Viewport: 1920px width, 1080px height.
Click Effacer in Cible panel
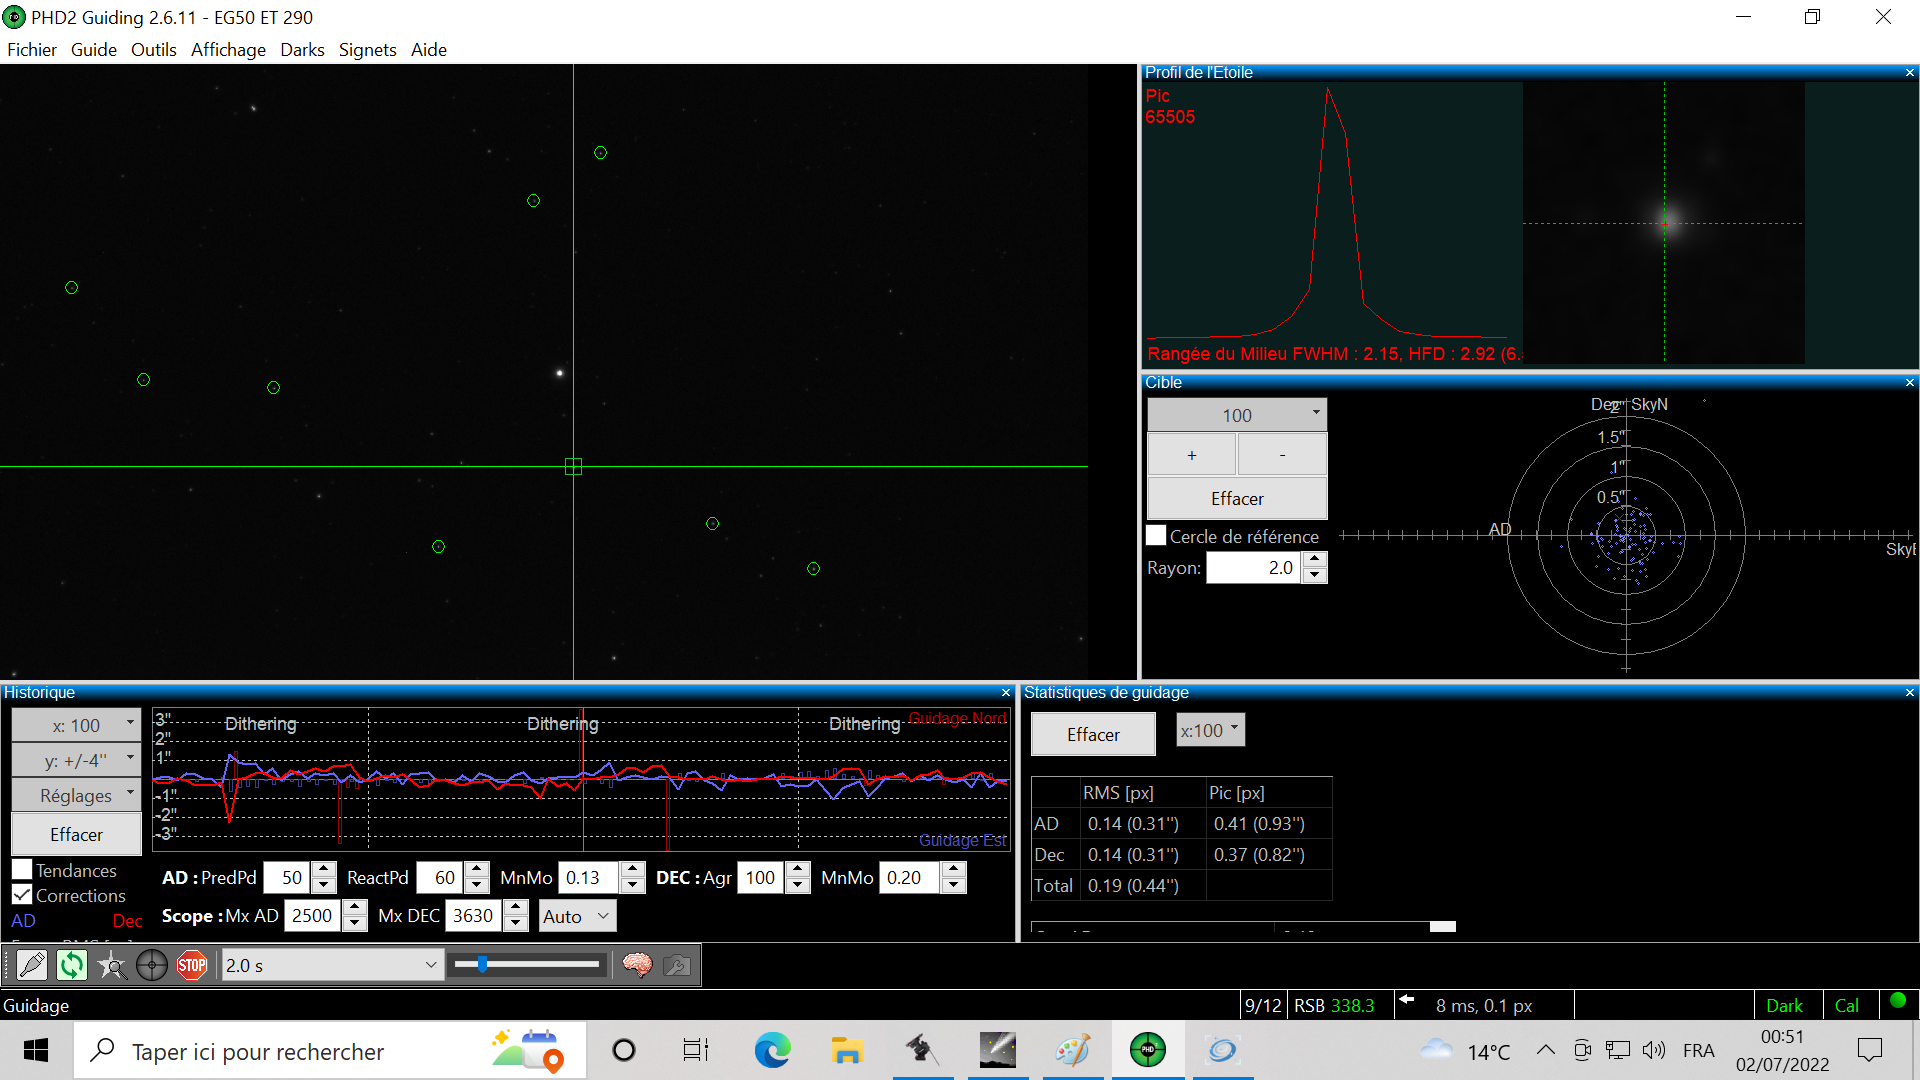[1237, 498]
